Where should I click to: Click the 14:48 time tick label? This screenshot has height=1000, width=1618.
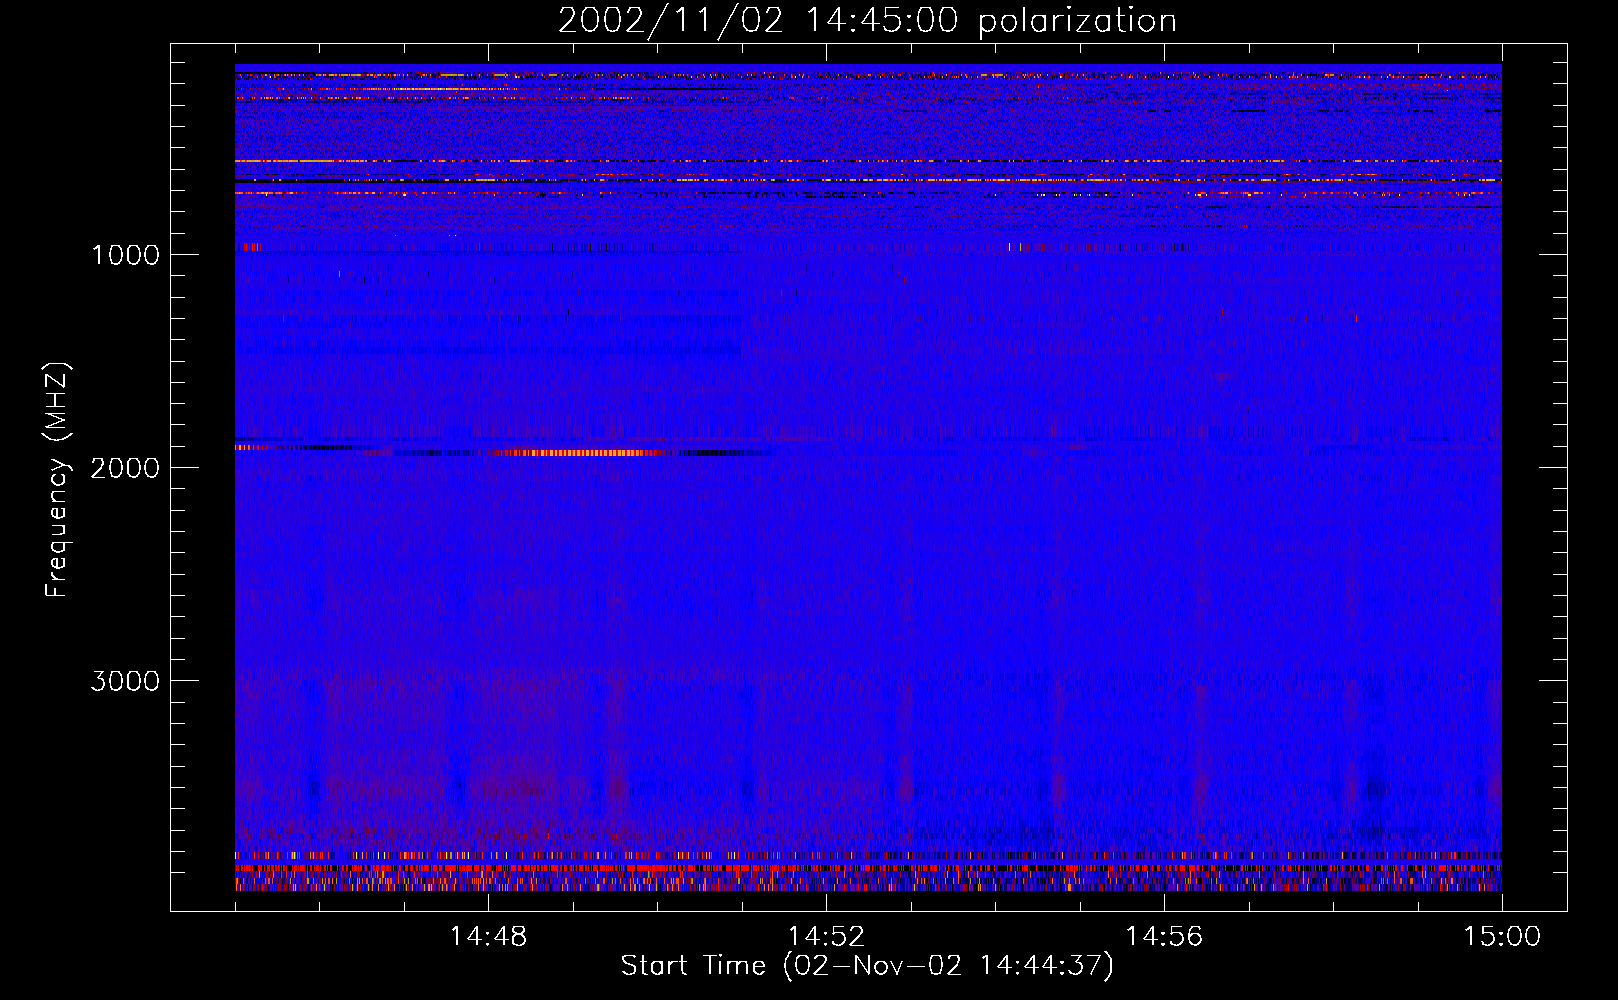click(488, 937)
